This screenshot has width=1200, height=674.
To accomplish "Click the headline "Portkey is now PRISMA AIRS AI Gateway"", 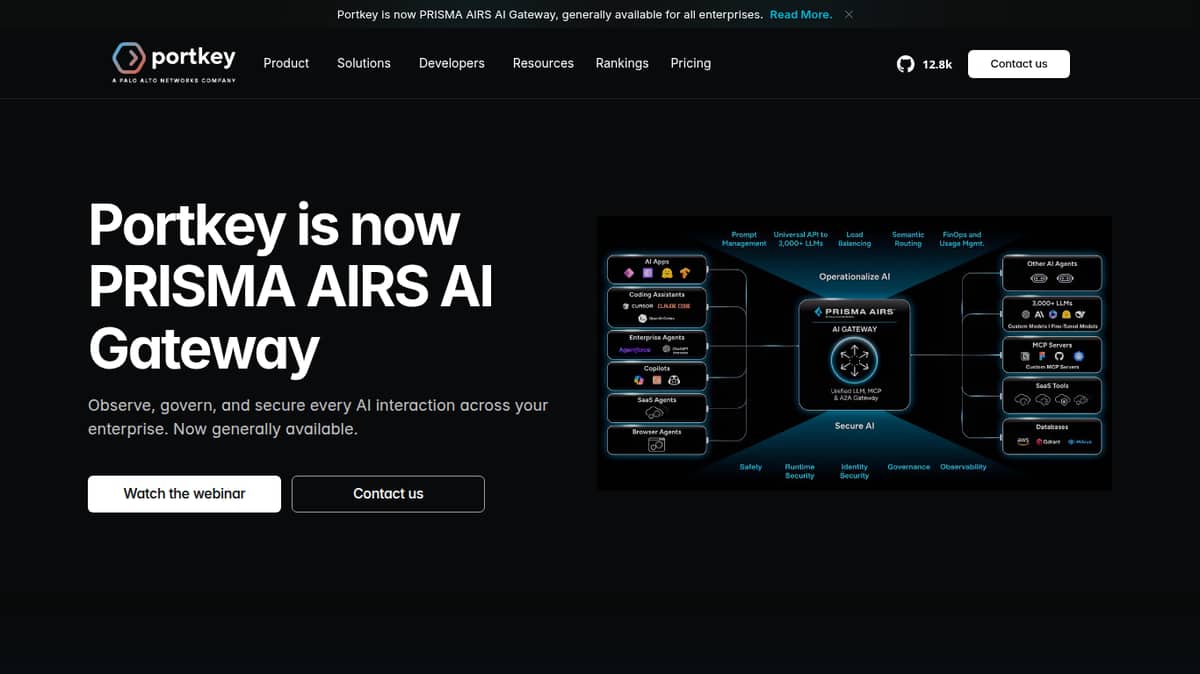I will [290, 287].
